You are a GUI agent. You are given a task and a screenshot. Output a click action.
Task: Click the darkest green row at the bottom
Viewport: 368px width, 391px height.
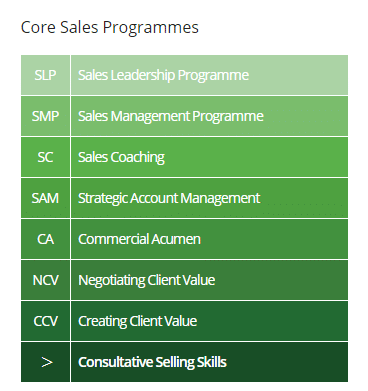click(184, 362)
